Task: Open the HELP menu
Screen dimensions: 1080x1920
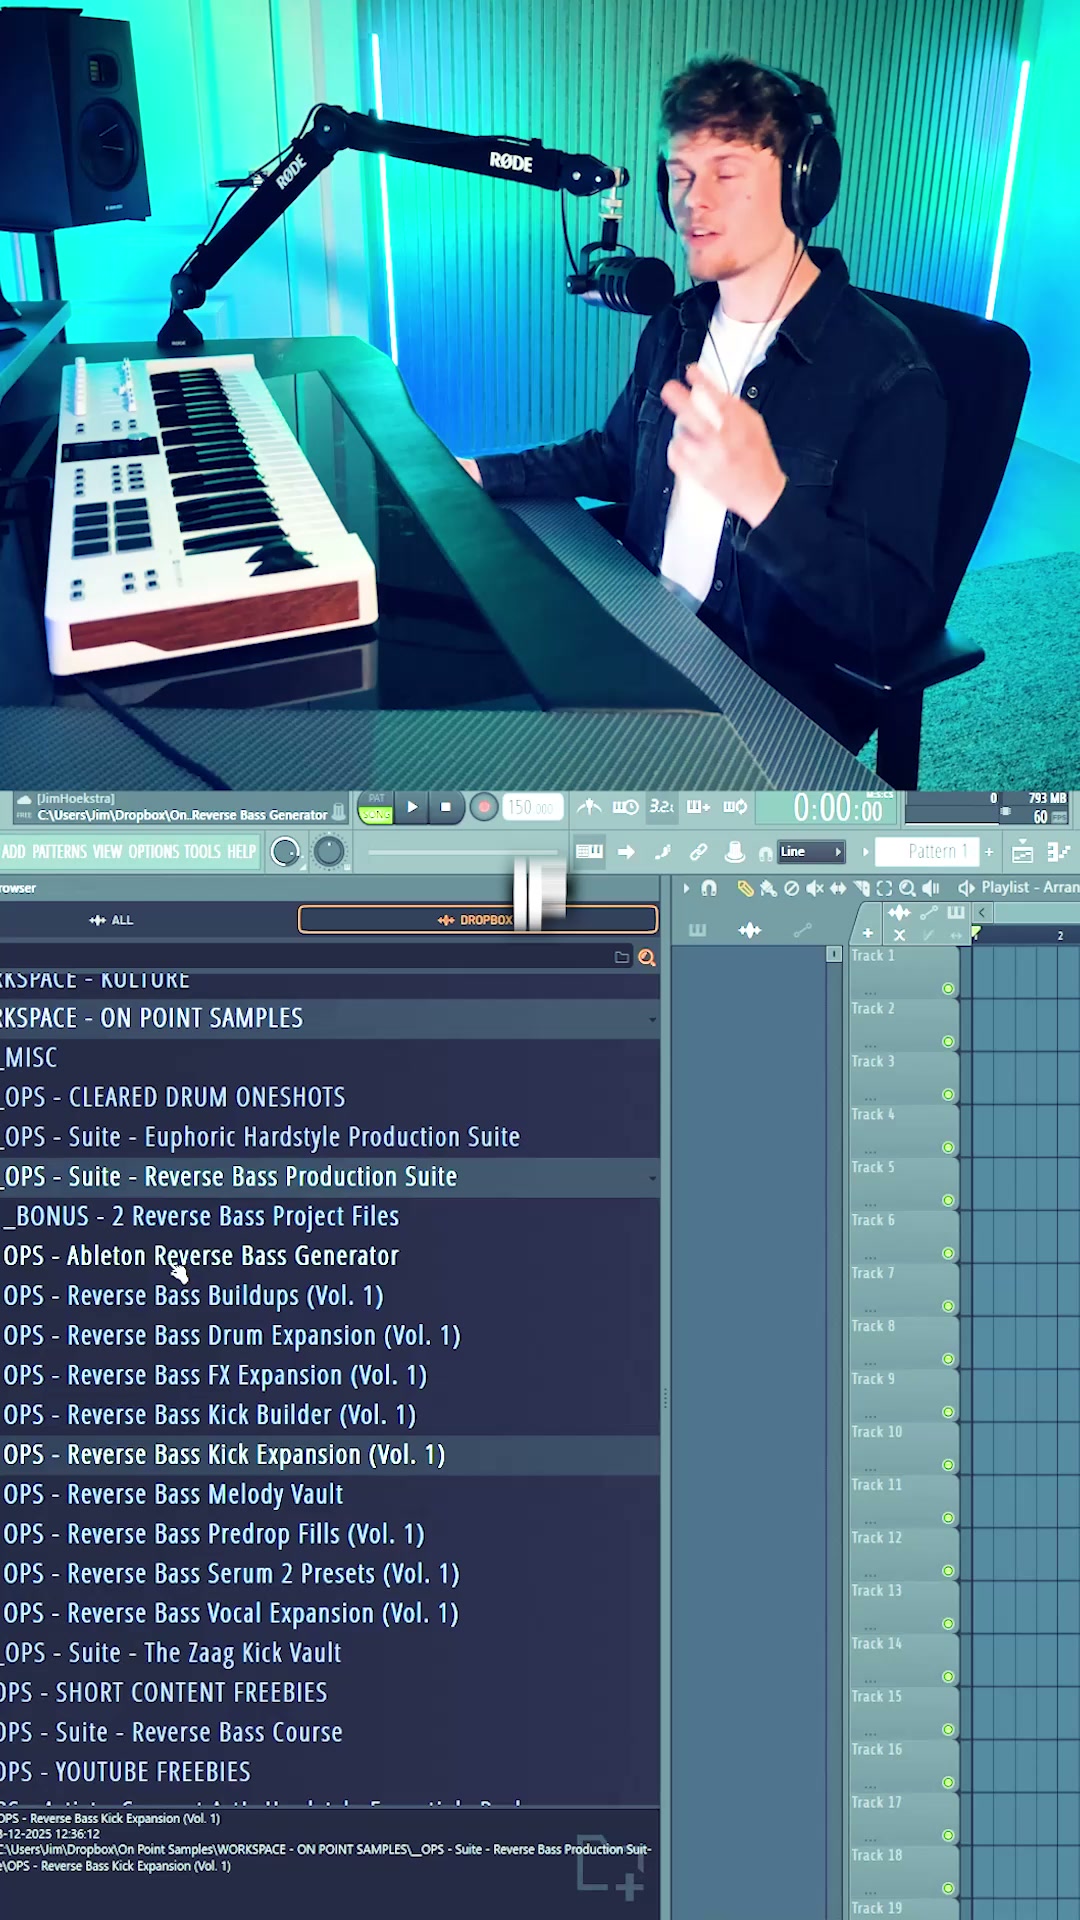Action: pos(241,852)
